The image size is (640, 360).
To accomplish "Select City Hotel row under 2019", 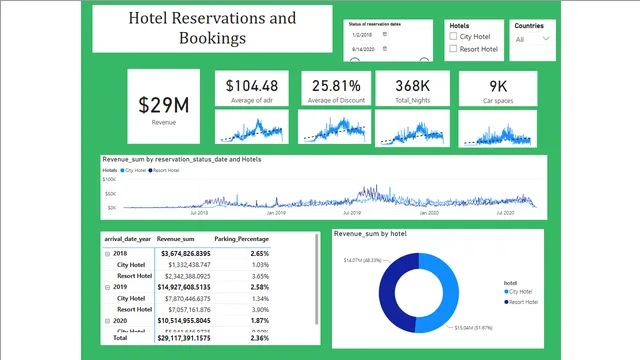I will 131,298.
